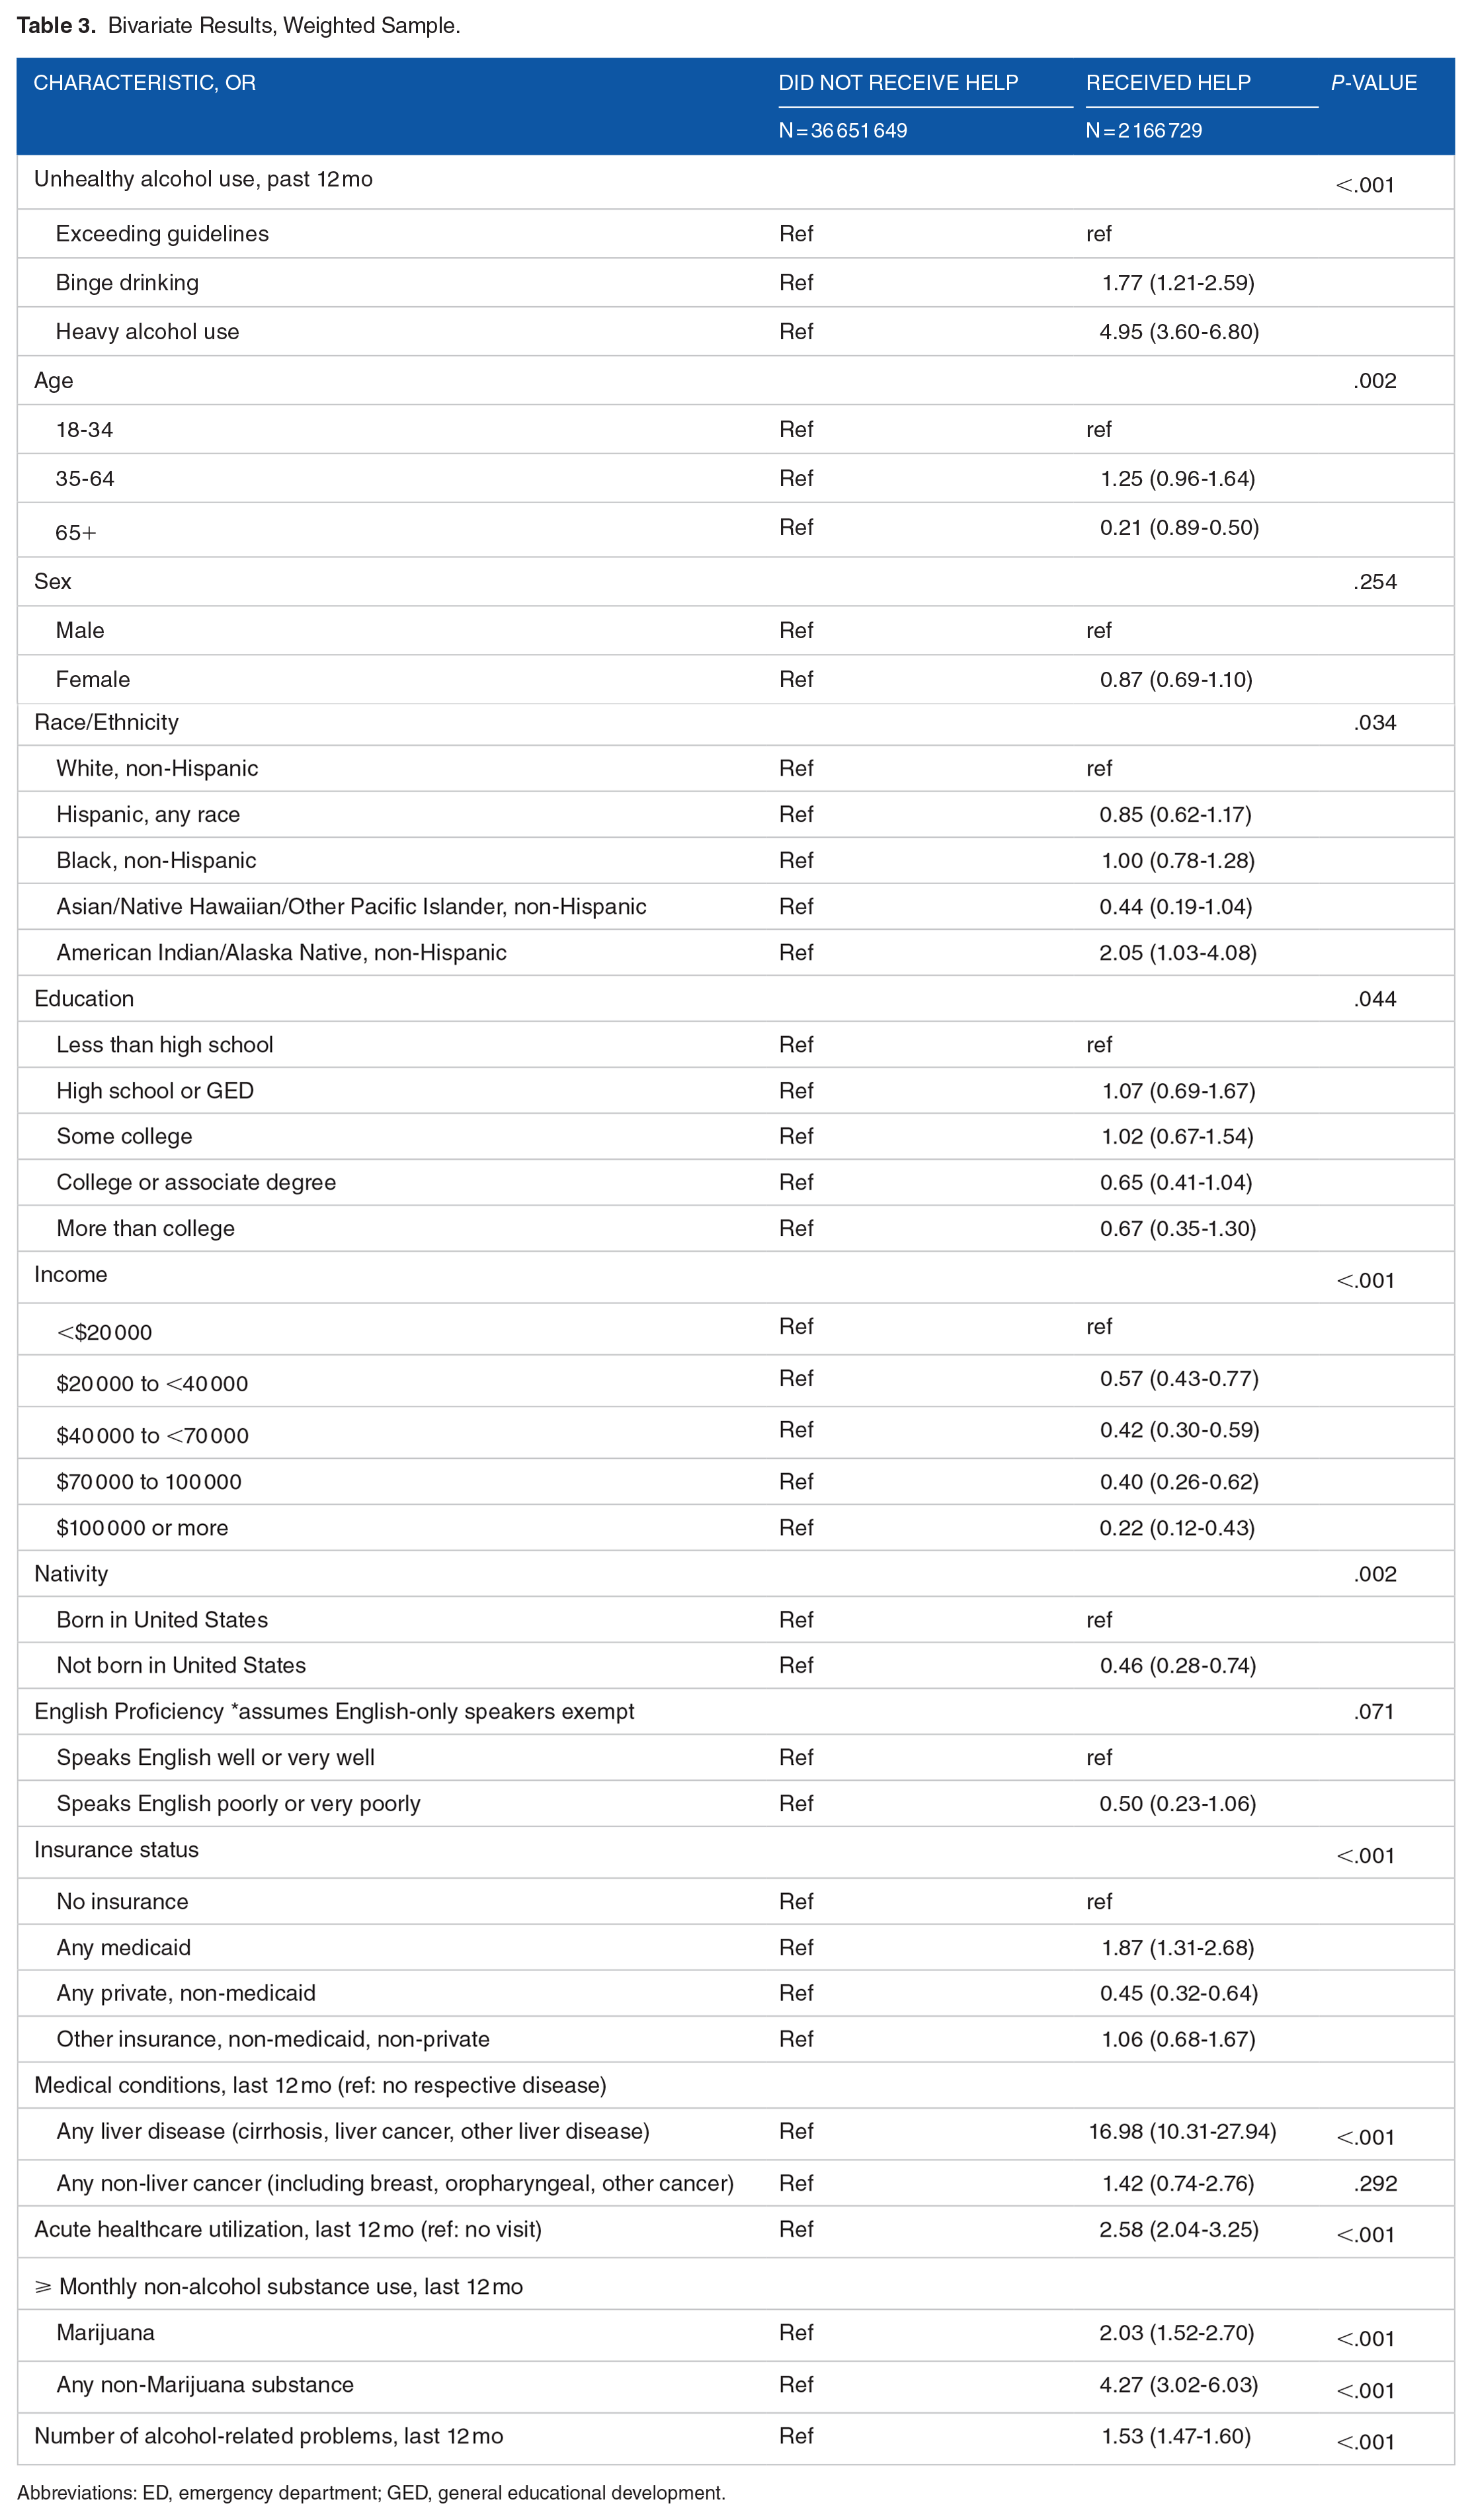Click Number of alcohol-related problems row
1472x2520 pixels.
pos(735,2436)
